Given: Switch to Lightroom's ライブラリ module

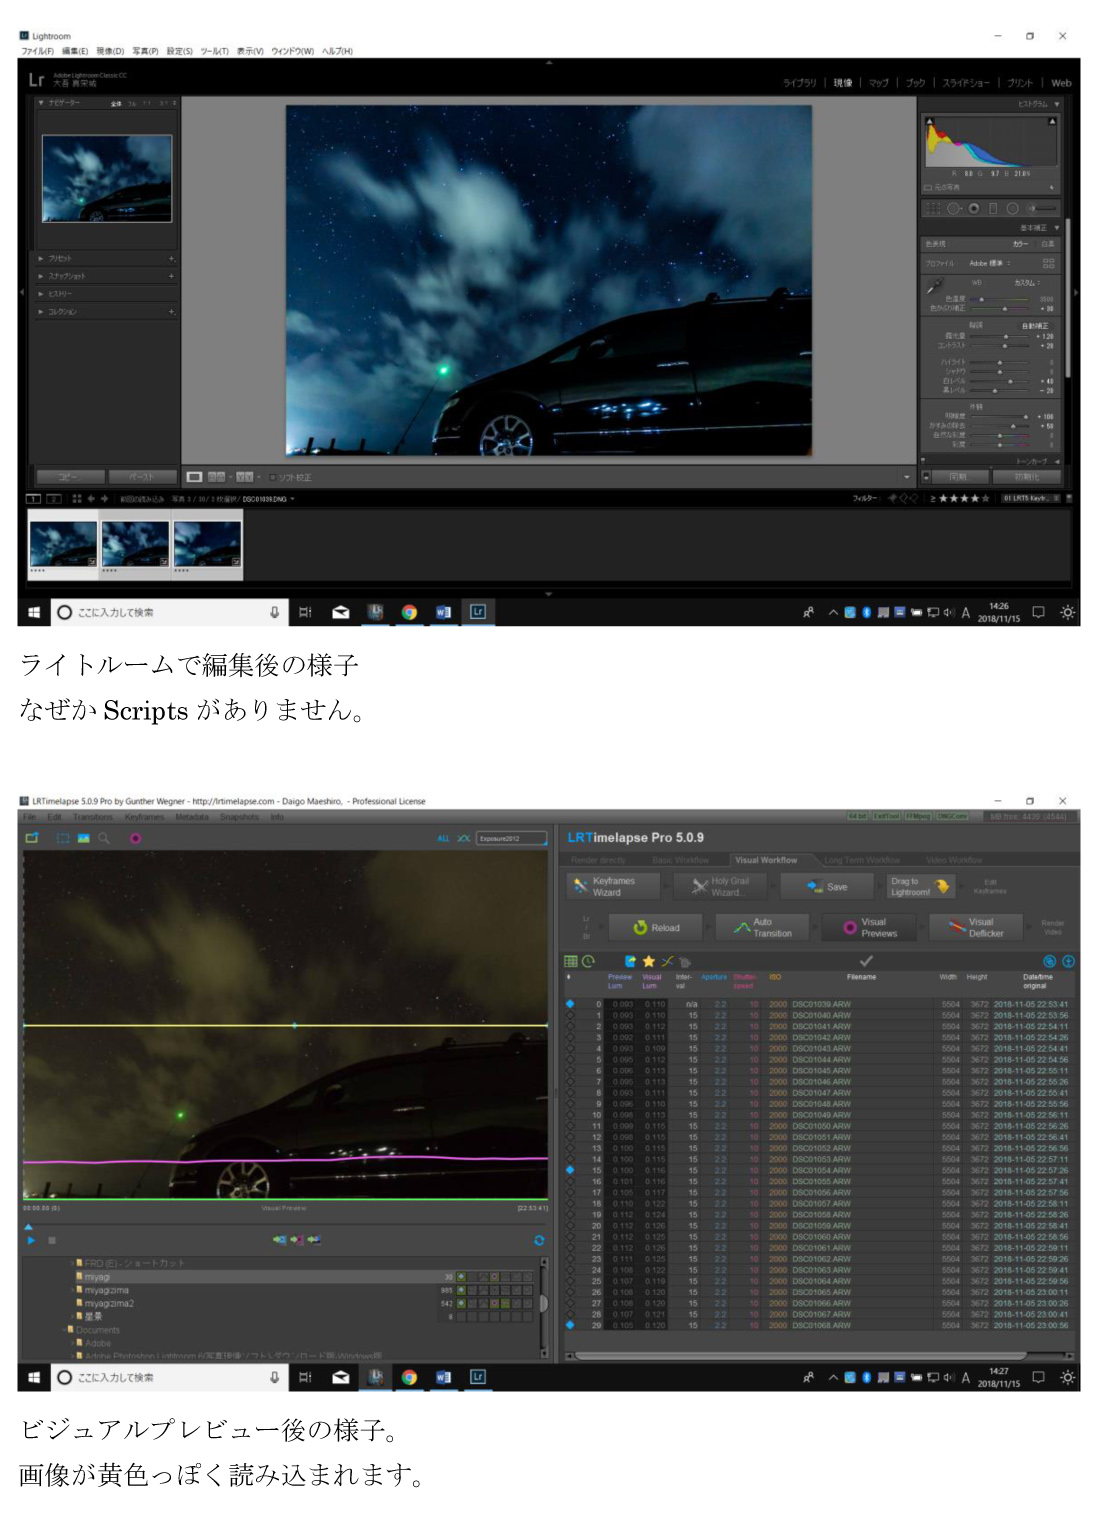Looking at the screenshot, I should [x=799, y=83].
